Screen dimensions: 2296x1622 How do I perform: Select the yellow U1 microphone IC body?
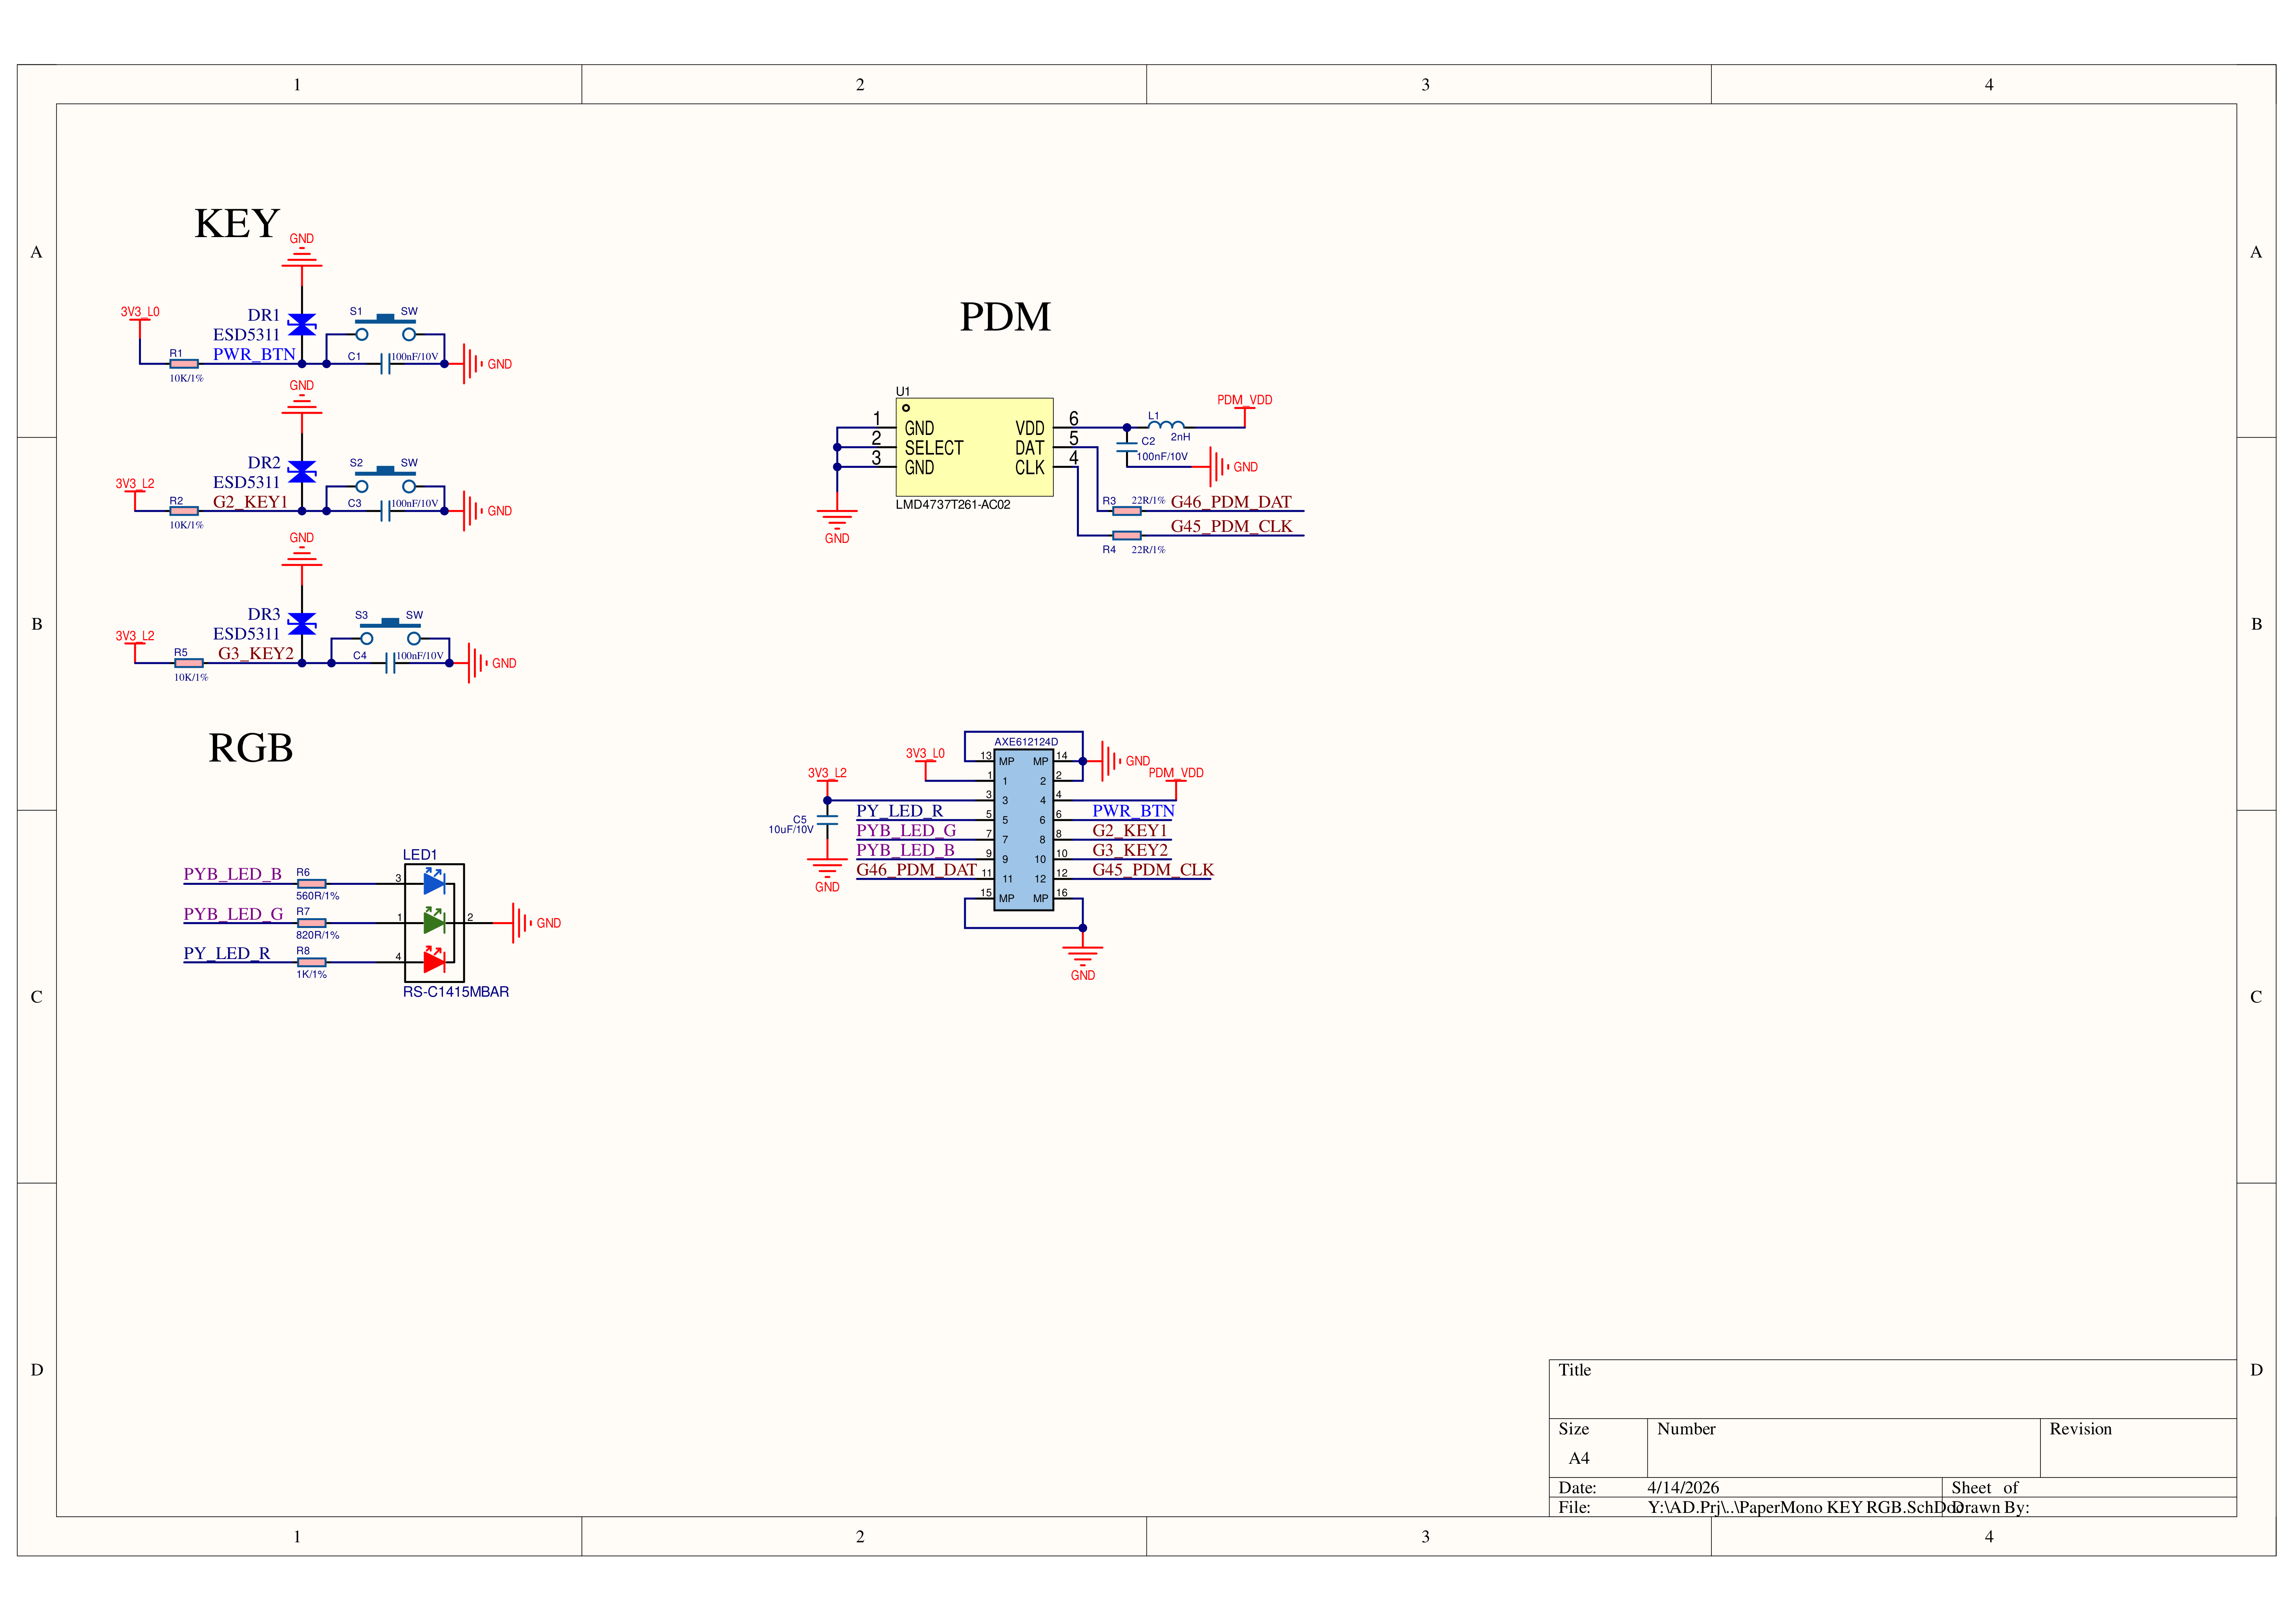coord(974,447)
